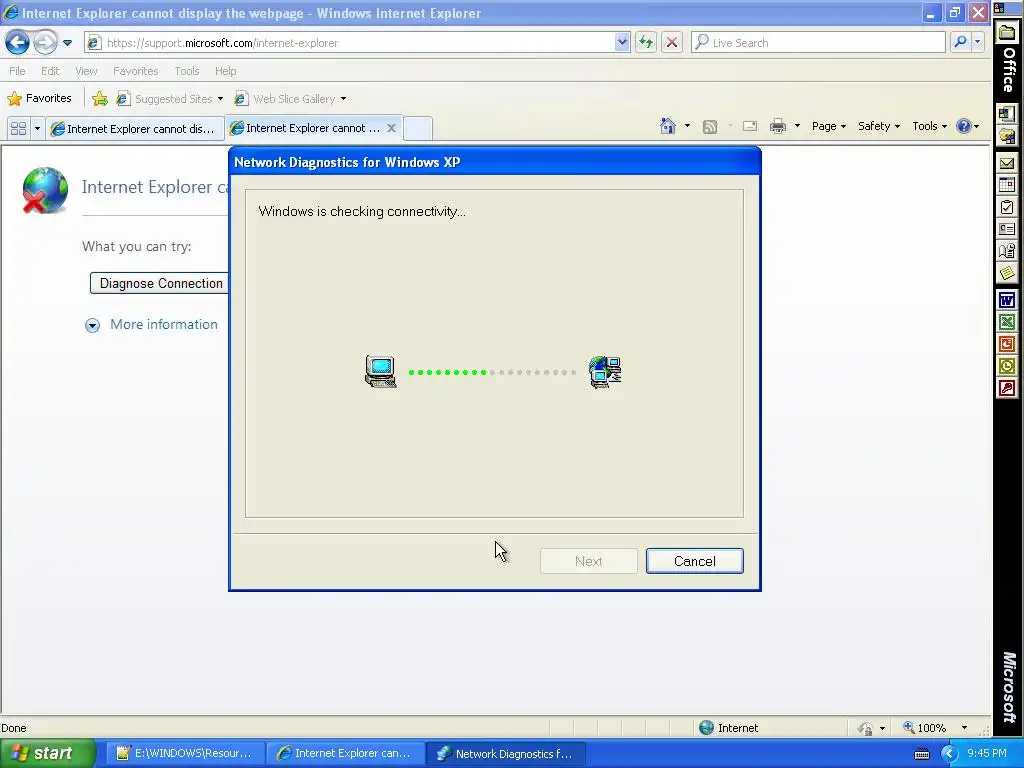Switch to the first Internet Explorer cannot display tab
Image resolution: width=1024 pixels, height=768 pixels.
(134, 129)
